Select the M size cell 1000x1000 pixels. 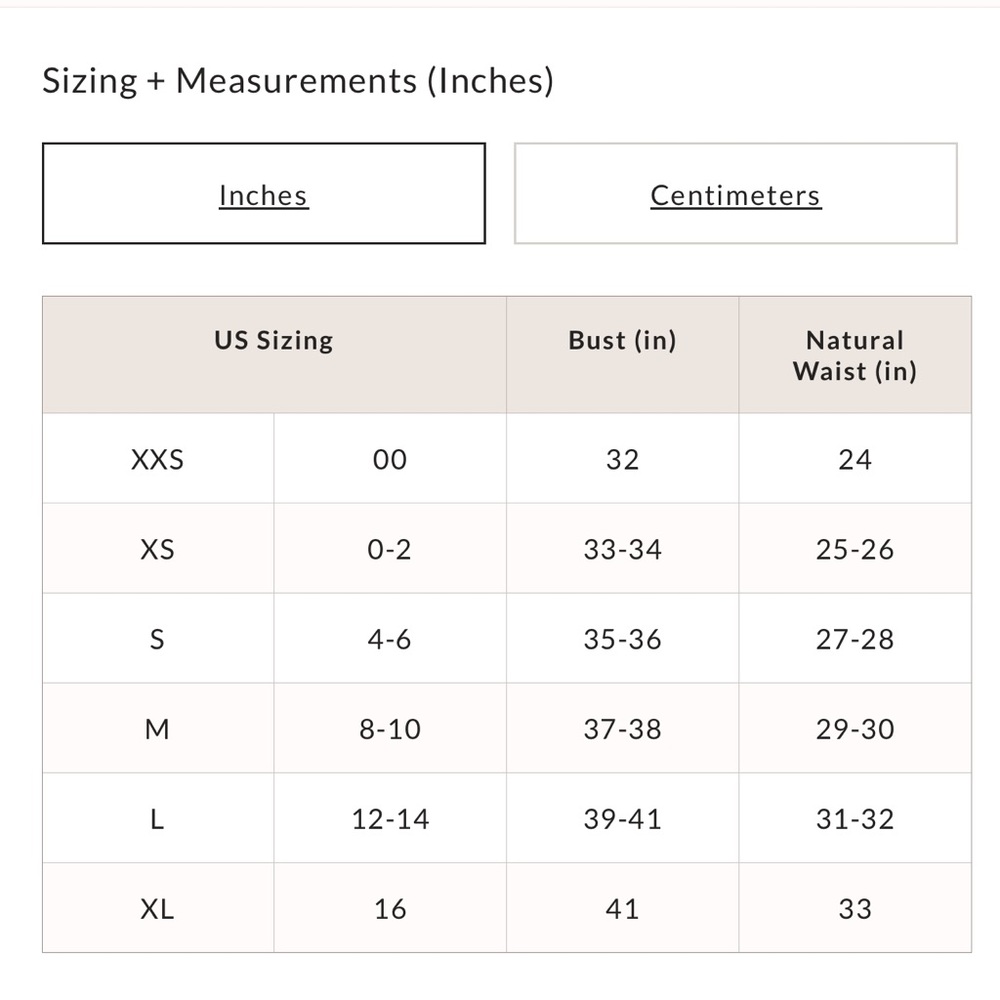(158, 728)
